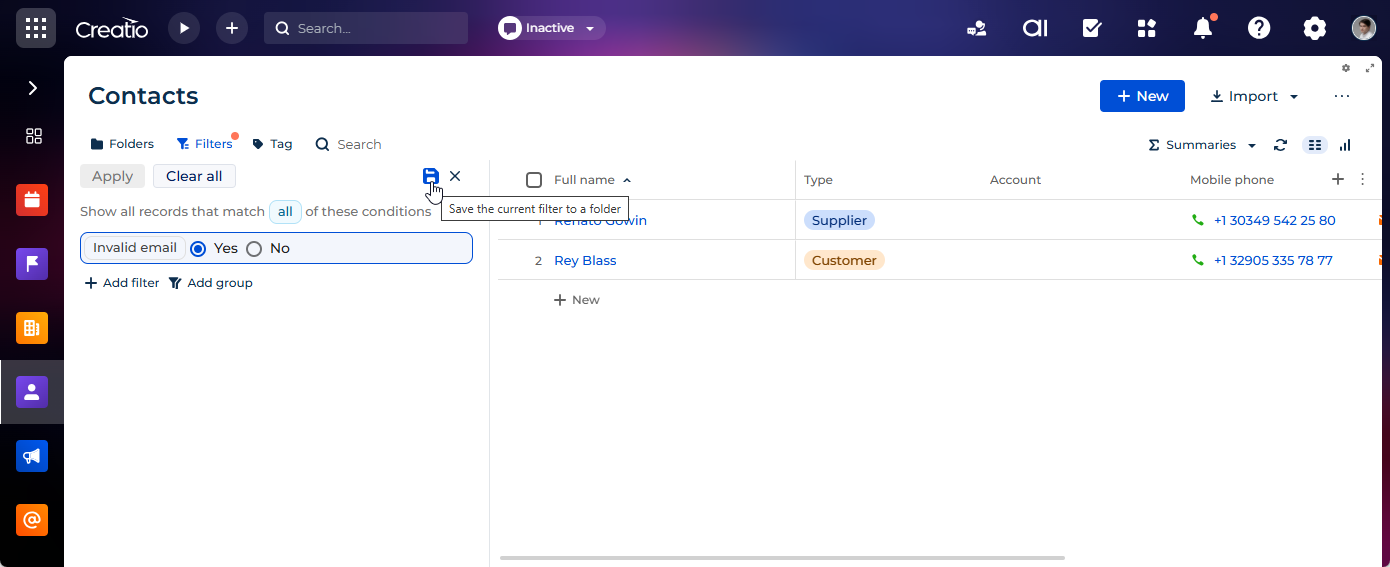Open the user profile avatar
Viewport: 1390px width, 567px height.
[1364, 28]
